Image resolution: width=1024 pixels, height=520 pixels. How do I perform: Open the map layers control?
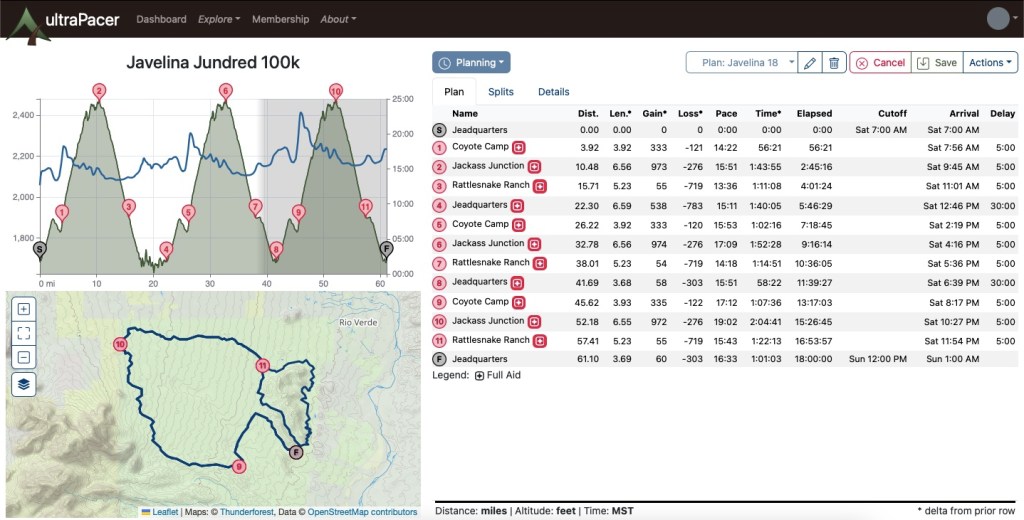24,383
